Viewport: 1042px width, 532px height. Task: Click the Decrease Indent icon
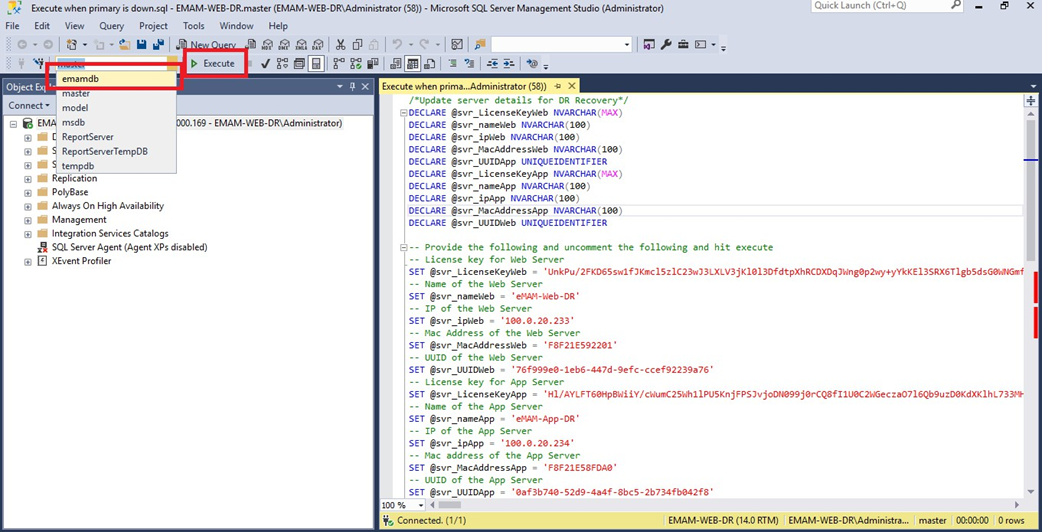point(492,64)
